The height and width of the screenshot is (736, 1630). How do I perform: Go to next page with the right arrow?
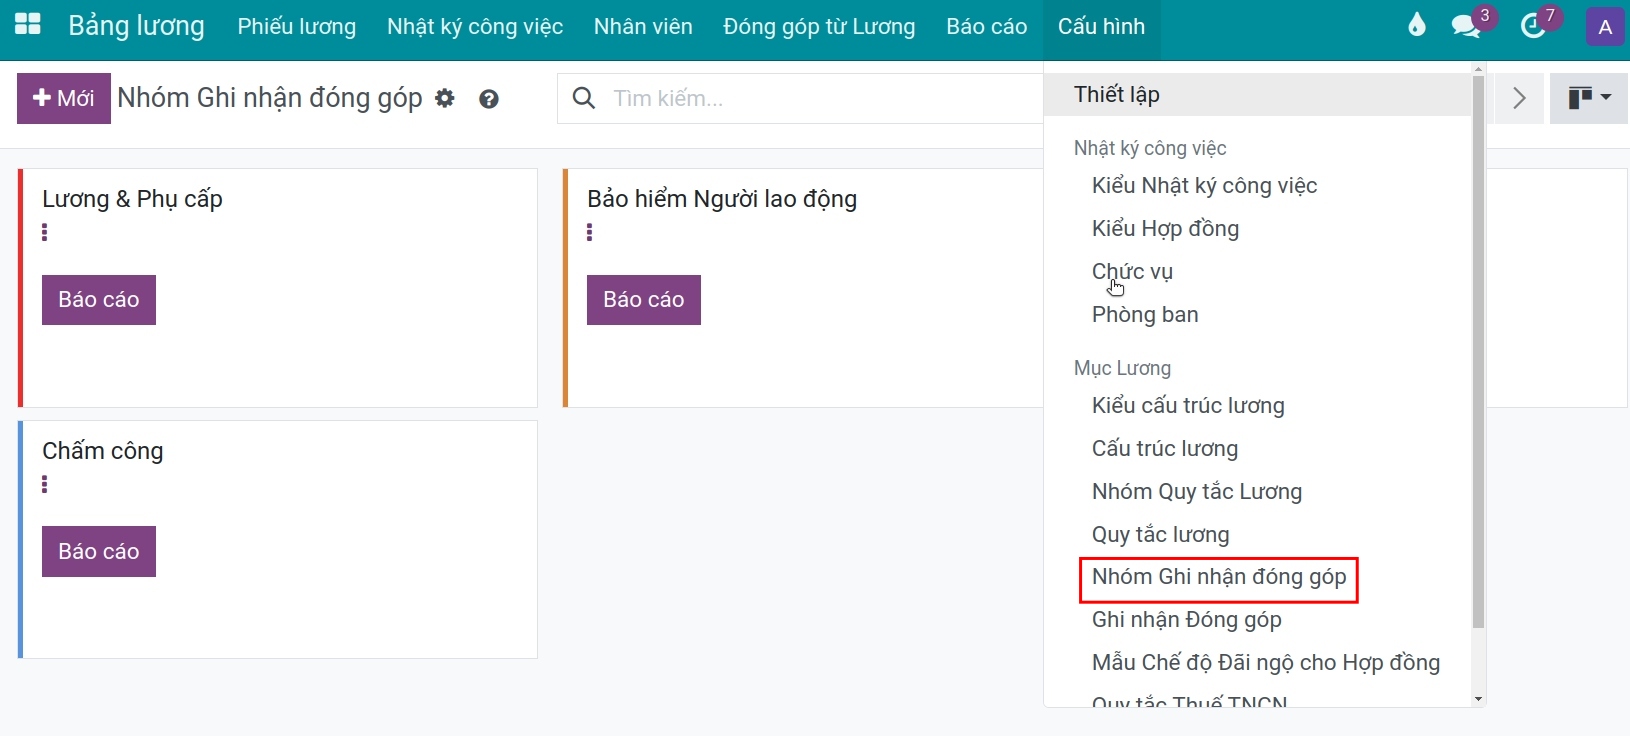(x=1519, y=98)
